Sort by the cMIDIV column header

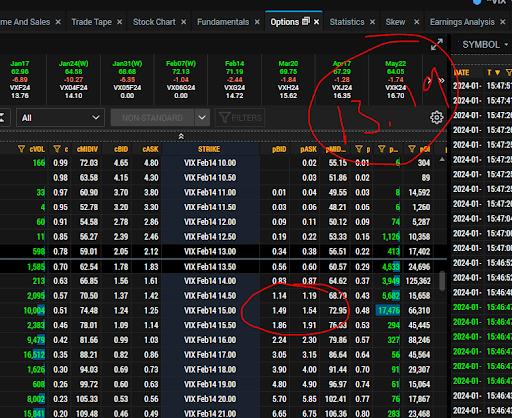(x=87, y=149)
